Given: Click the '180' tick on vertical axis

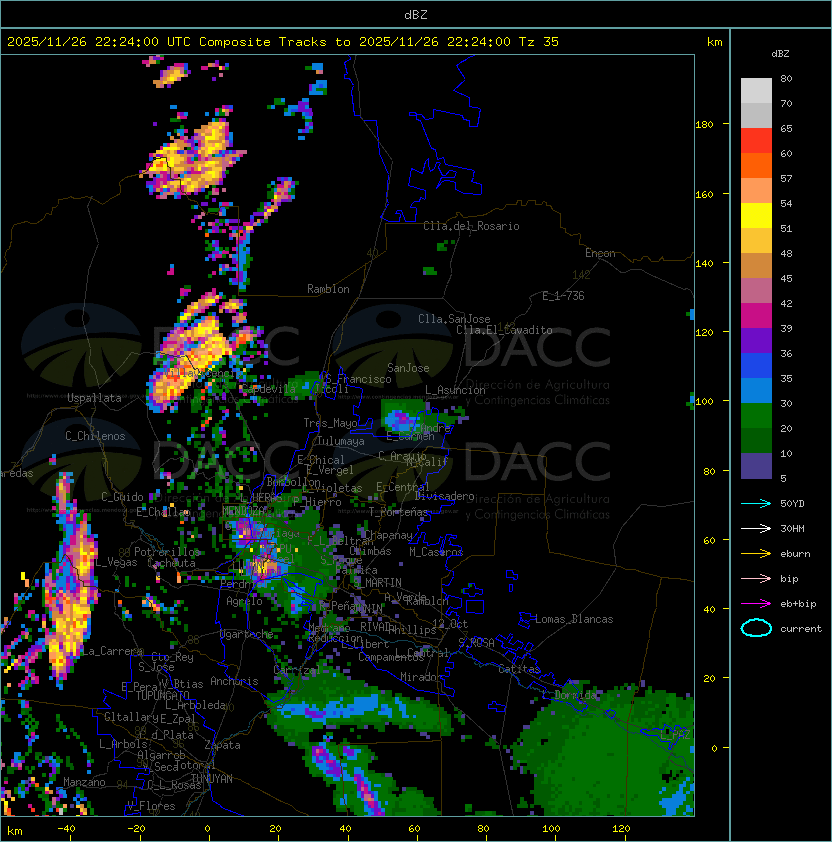Looking at the screenshot, I should pyautogui.click(x=704, y=125).
